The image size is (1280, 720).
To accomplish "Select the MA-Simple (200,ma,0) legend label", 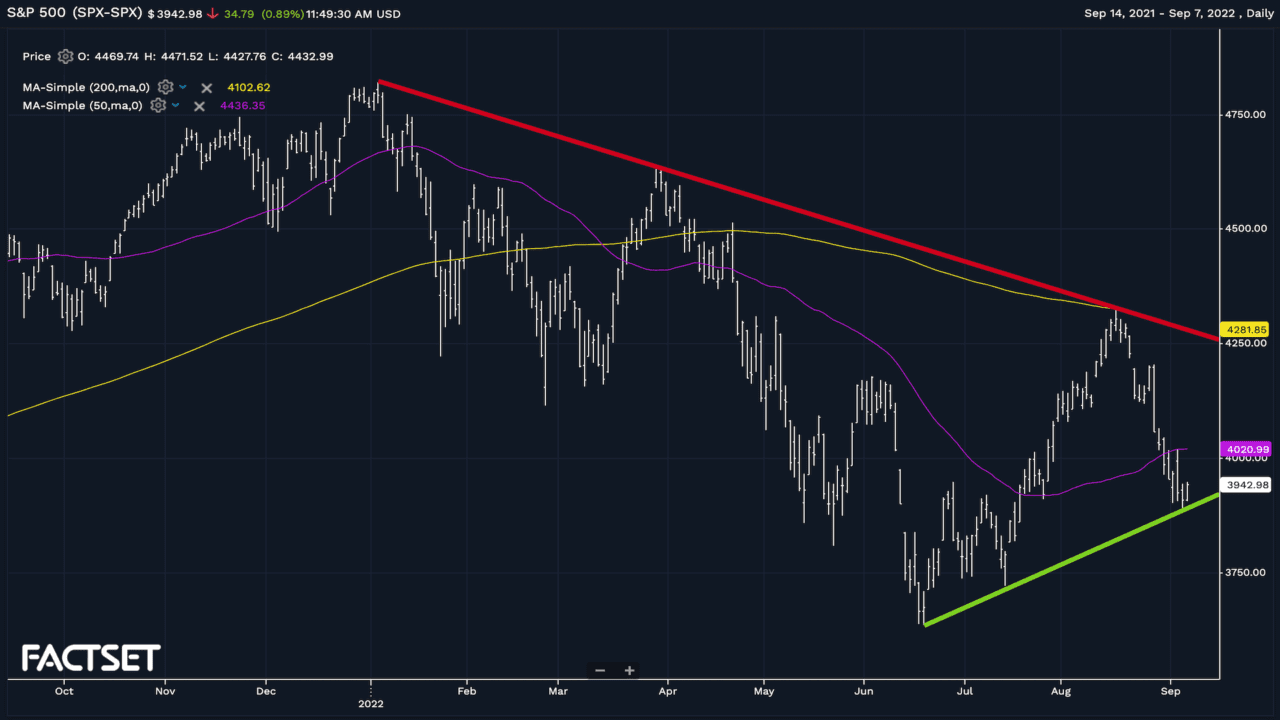I will [x=88, y=88].
